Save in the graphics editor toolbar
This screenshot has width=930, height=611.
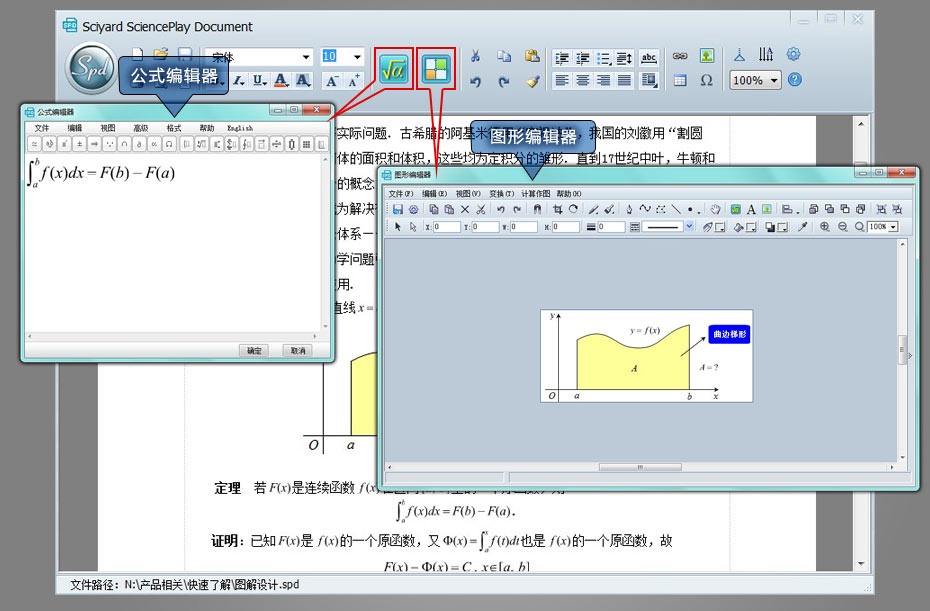[x=398, y=209]
